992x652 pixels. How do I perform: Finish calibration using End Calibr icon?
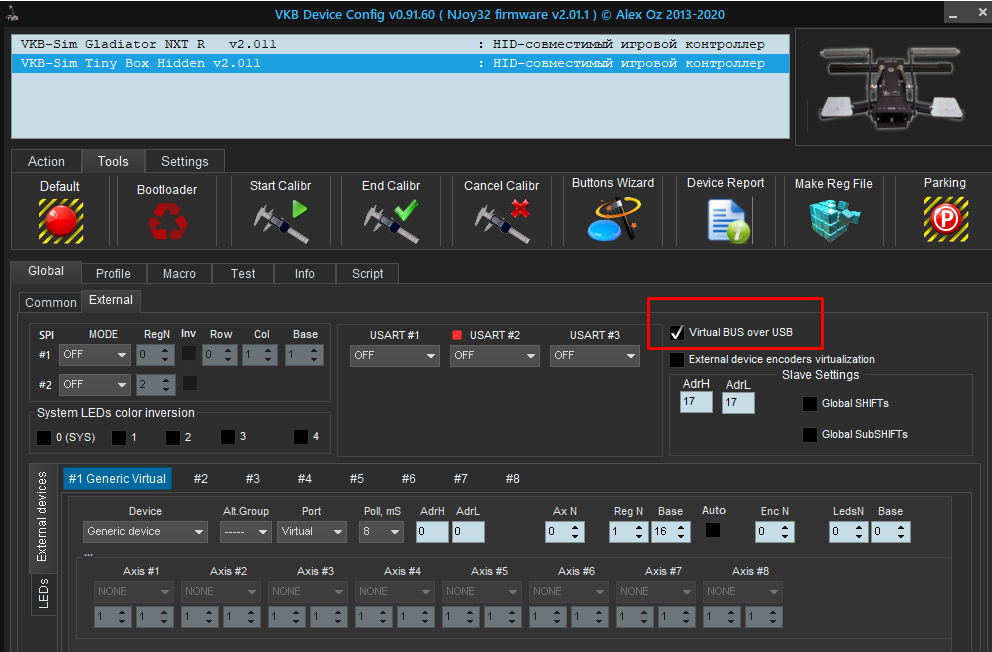point(390,221)
